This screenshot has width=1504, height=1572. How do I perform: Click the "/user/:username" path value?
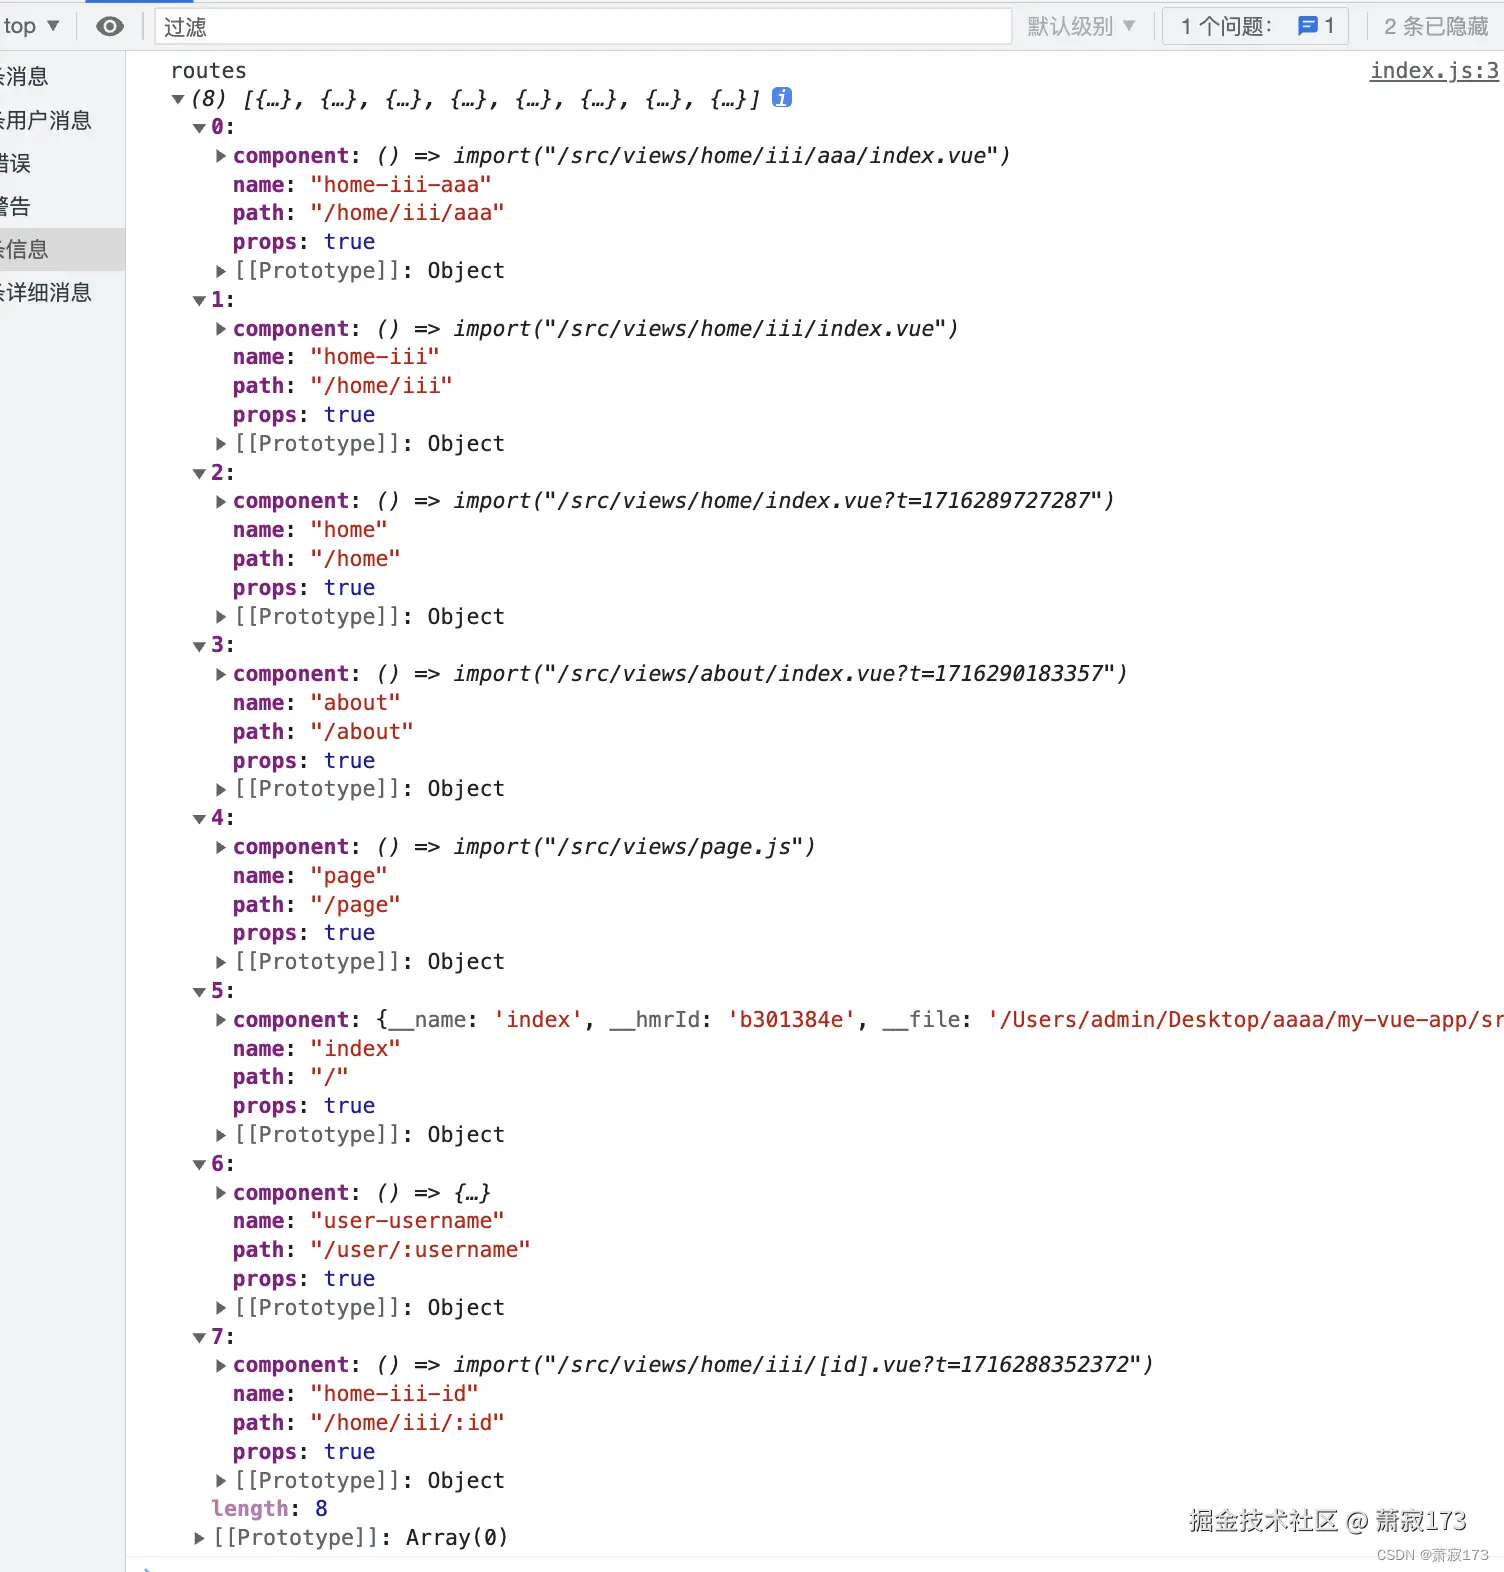tap(420, 1250)
